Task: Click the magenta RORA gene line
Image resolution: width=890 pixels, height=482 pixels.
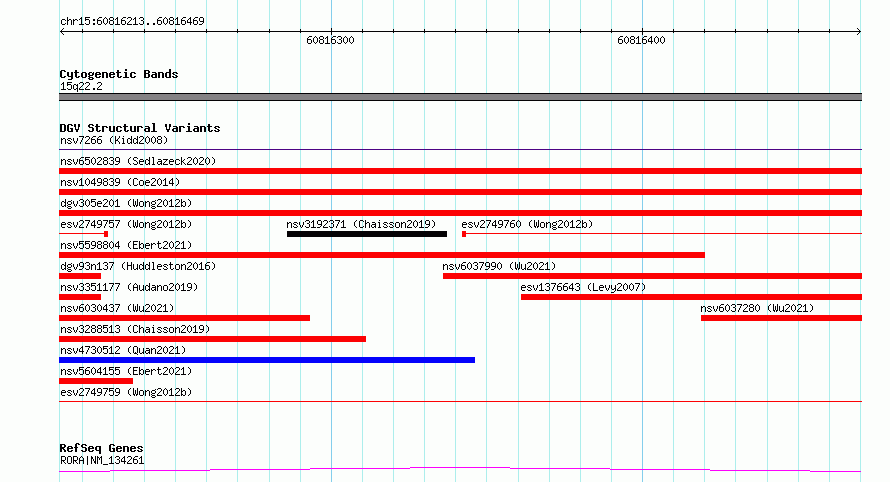Action: click(460, 470)
